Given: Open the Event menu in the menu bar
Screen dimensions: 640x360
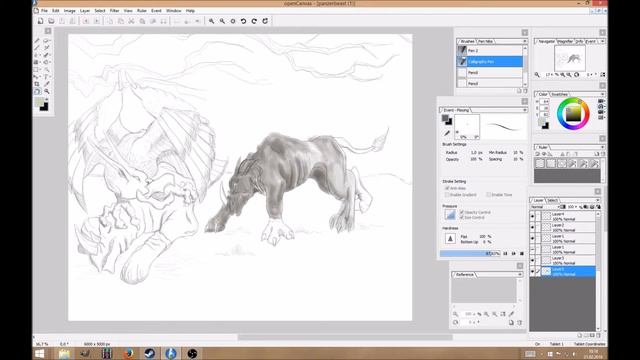Looking at the screenshot, I should pos(156,11).
